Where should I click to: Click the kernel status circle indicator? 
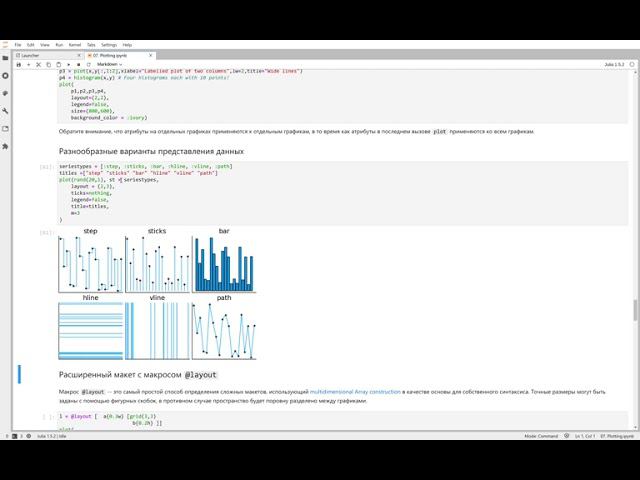(632, 64)
